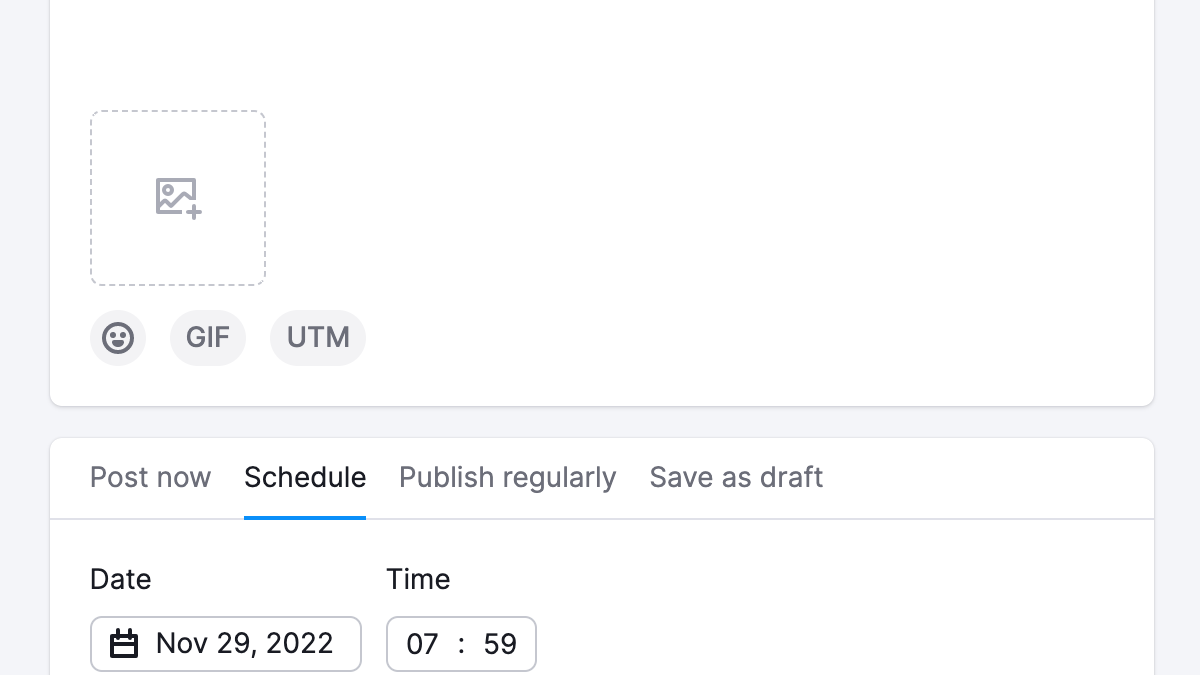Switch to the Post now tab

point(150,478)
